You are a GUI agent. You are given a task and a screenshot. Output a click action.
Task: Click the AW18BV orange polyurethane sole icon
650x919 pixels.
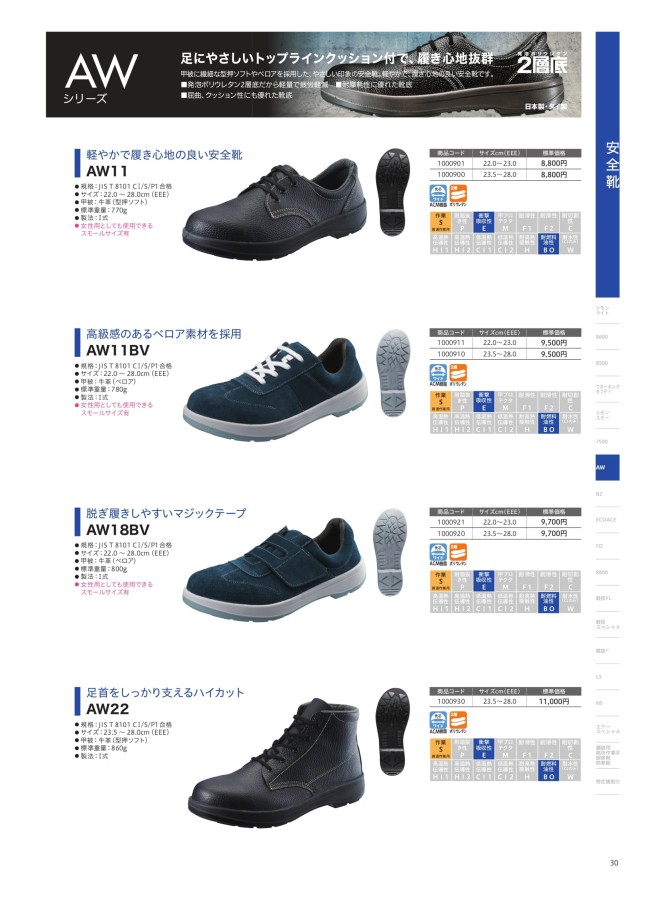click(458, 554)
